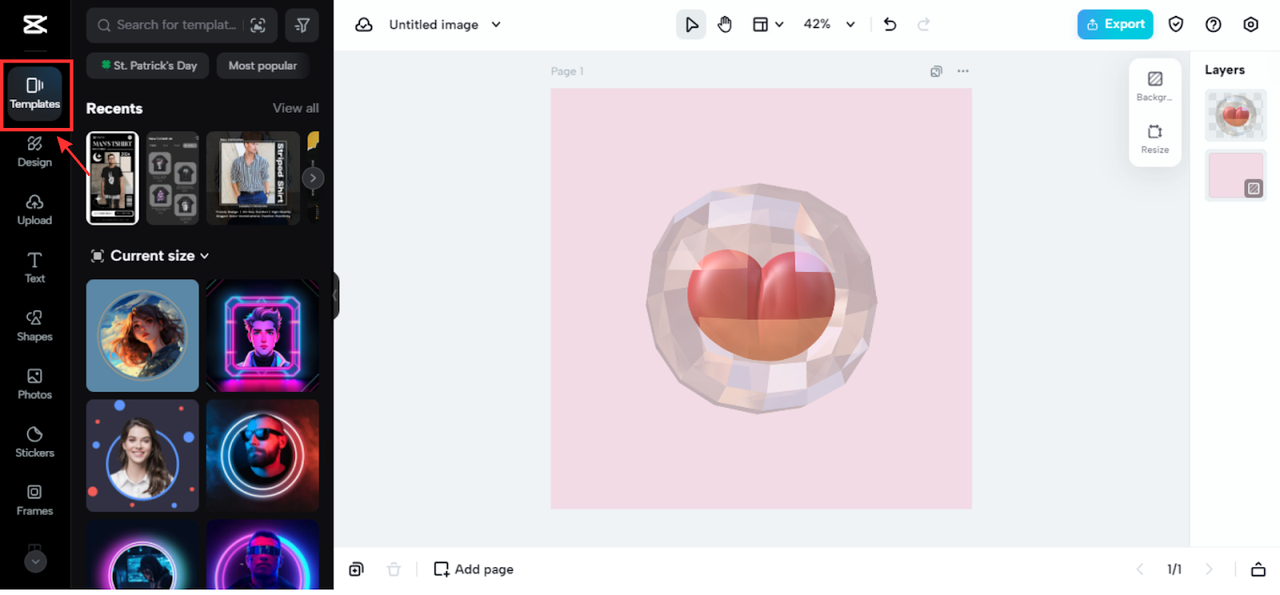Image resolution: width=1280 pixels, height=595 pixels.
Task: Choose the smiling woman circle template
Action: point(143,455)
